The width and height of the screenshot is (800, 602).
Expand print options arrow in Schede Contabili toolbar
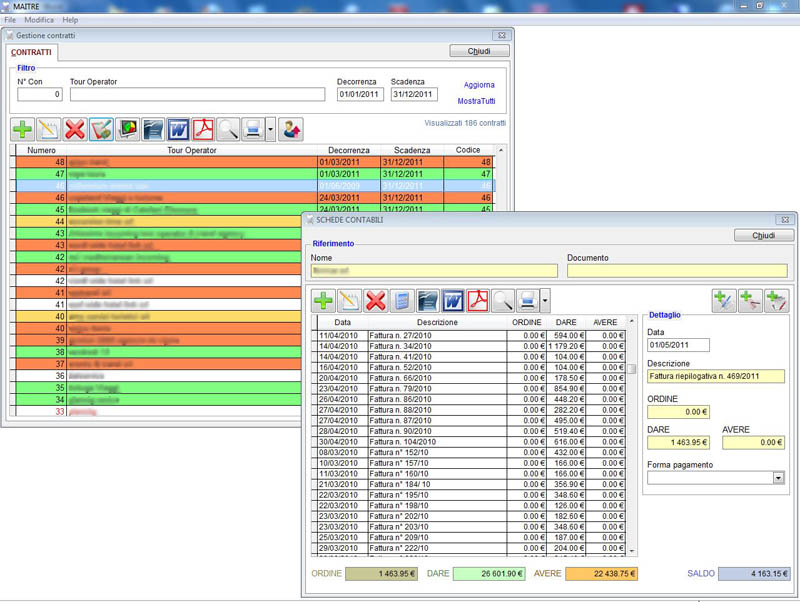(x=544, y=300)
